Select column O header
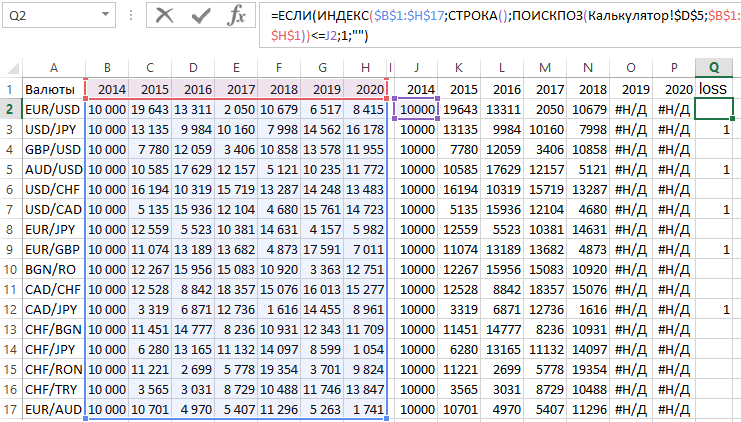The image size is (741, 422). 631,68
